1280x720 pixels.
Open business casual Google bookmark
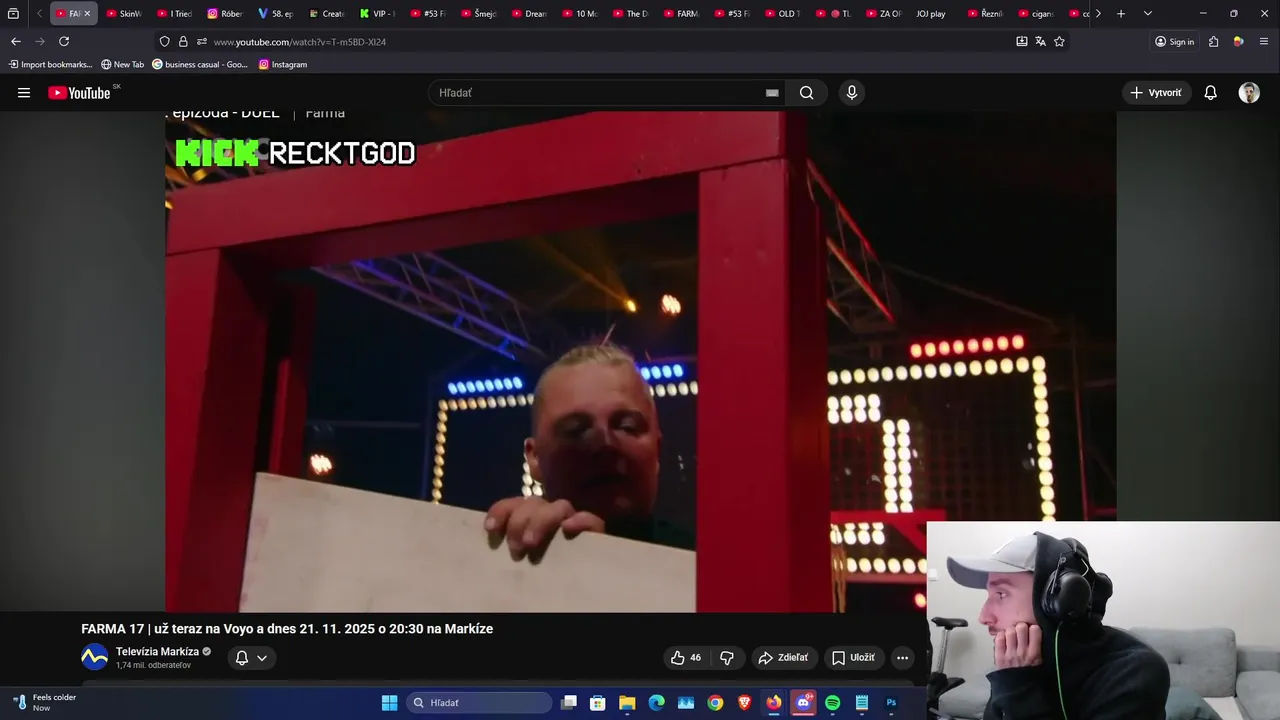pos(200,64)
